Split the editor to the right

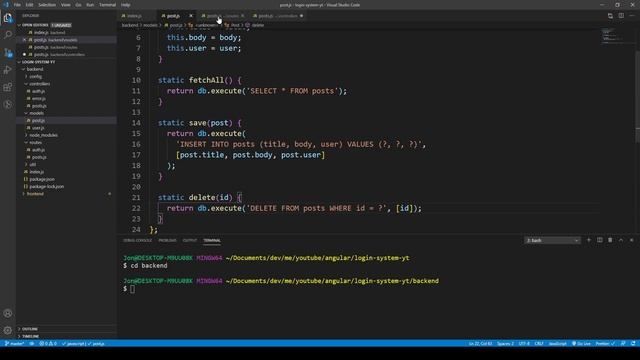(621, 16)
